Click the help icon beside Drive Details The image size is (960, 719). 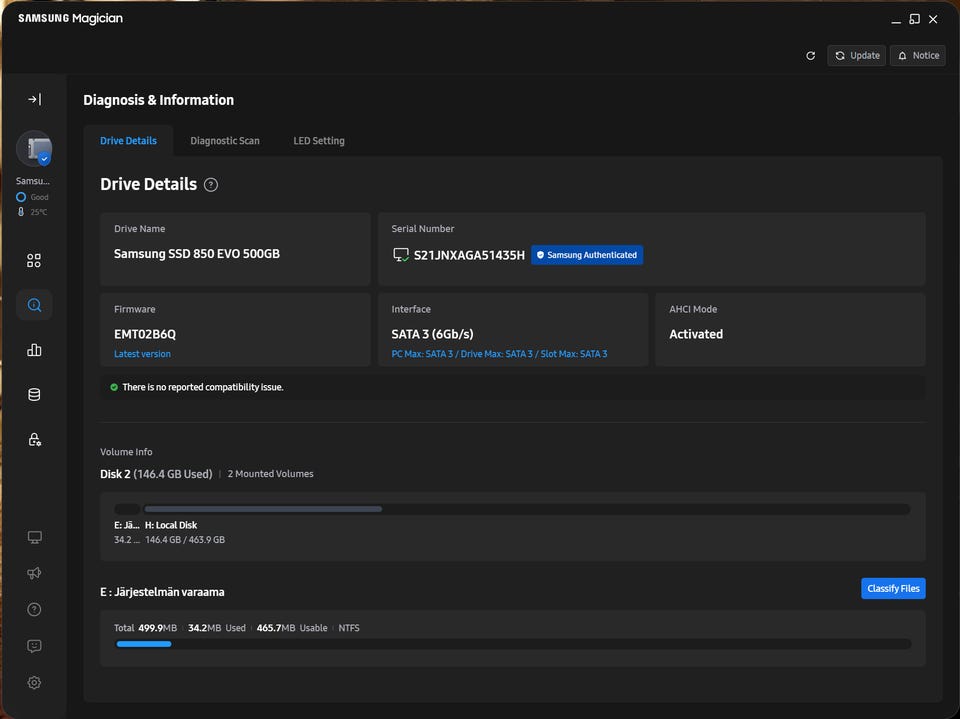211,185
